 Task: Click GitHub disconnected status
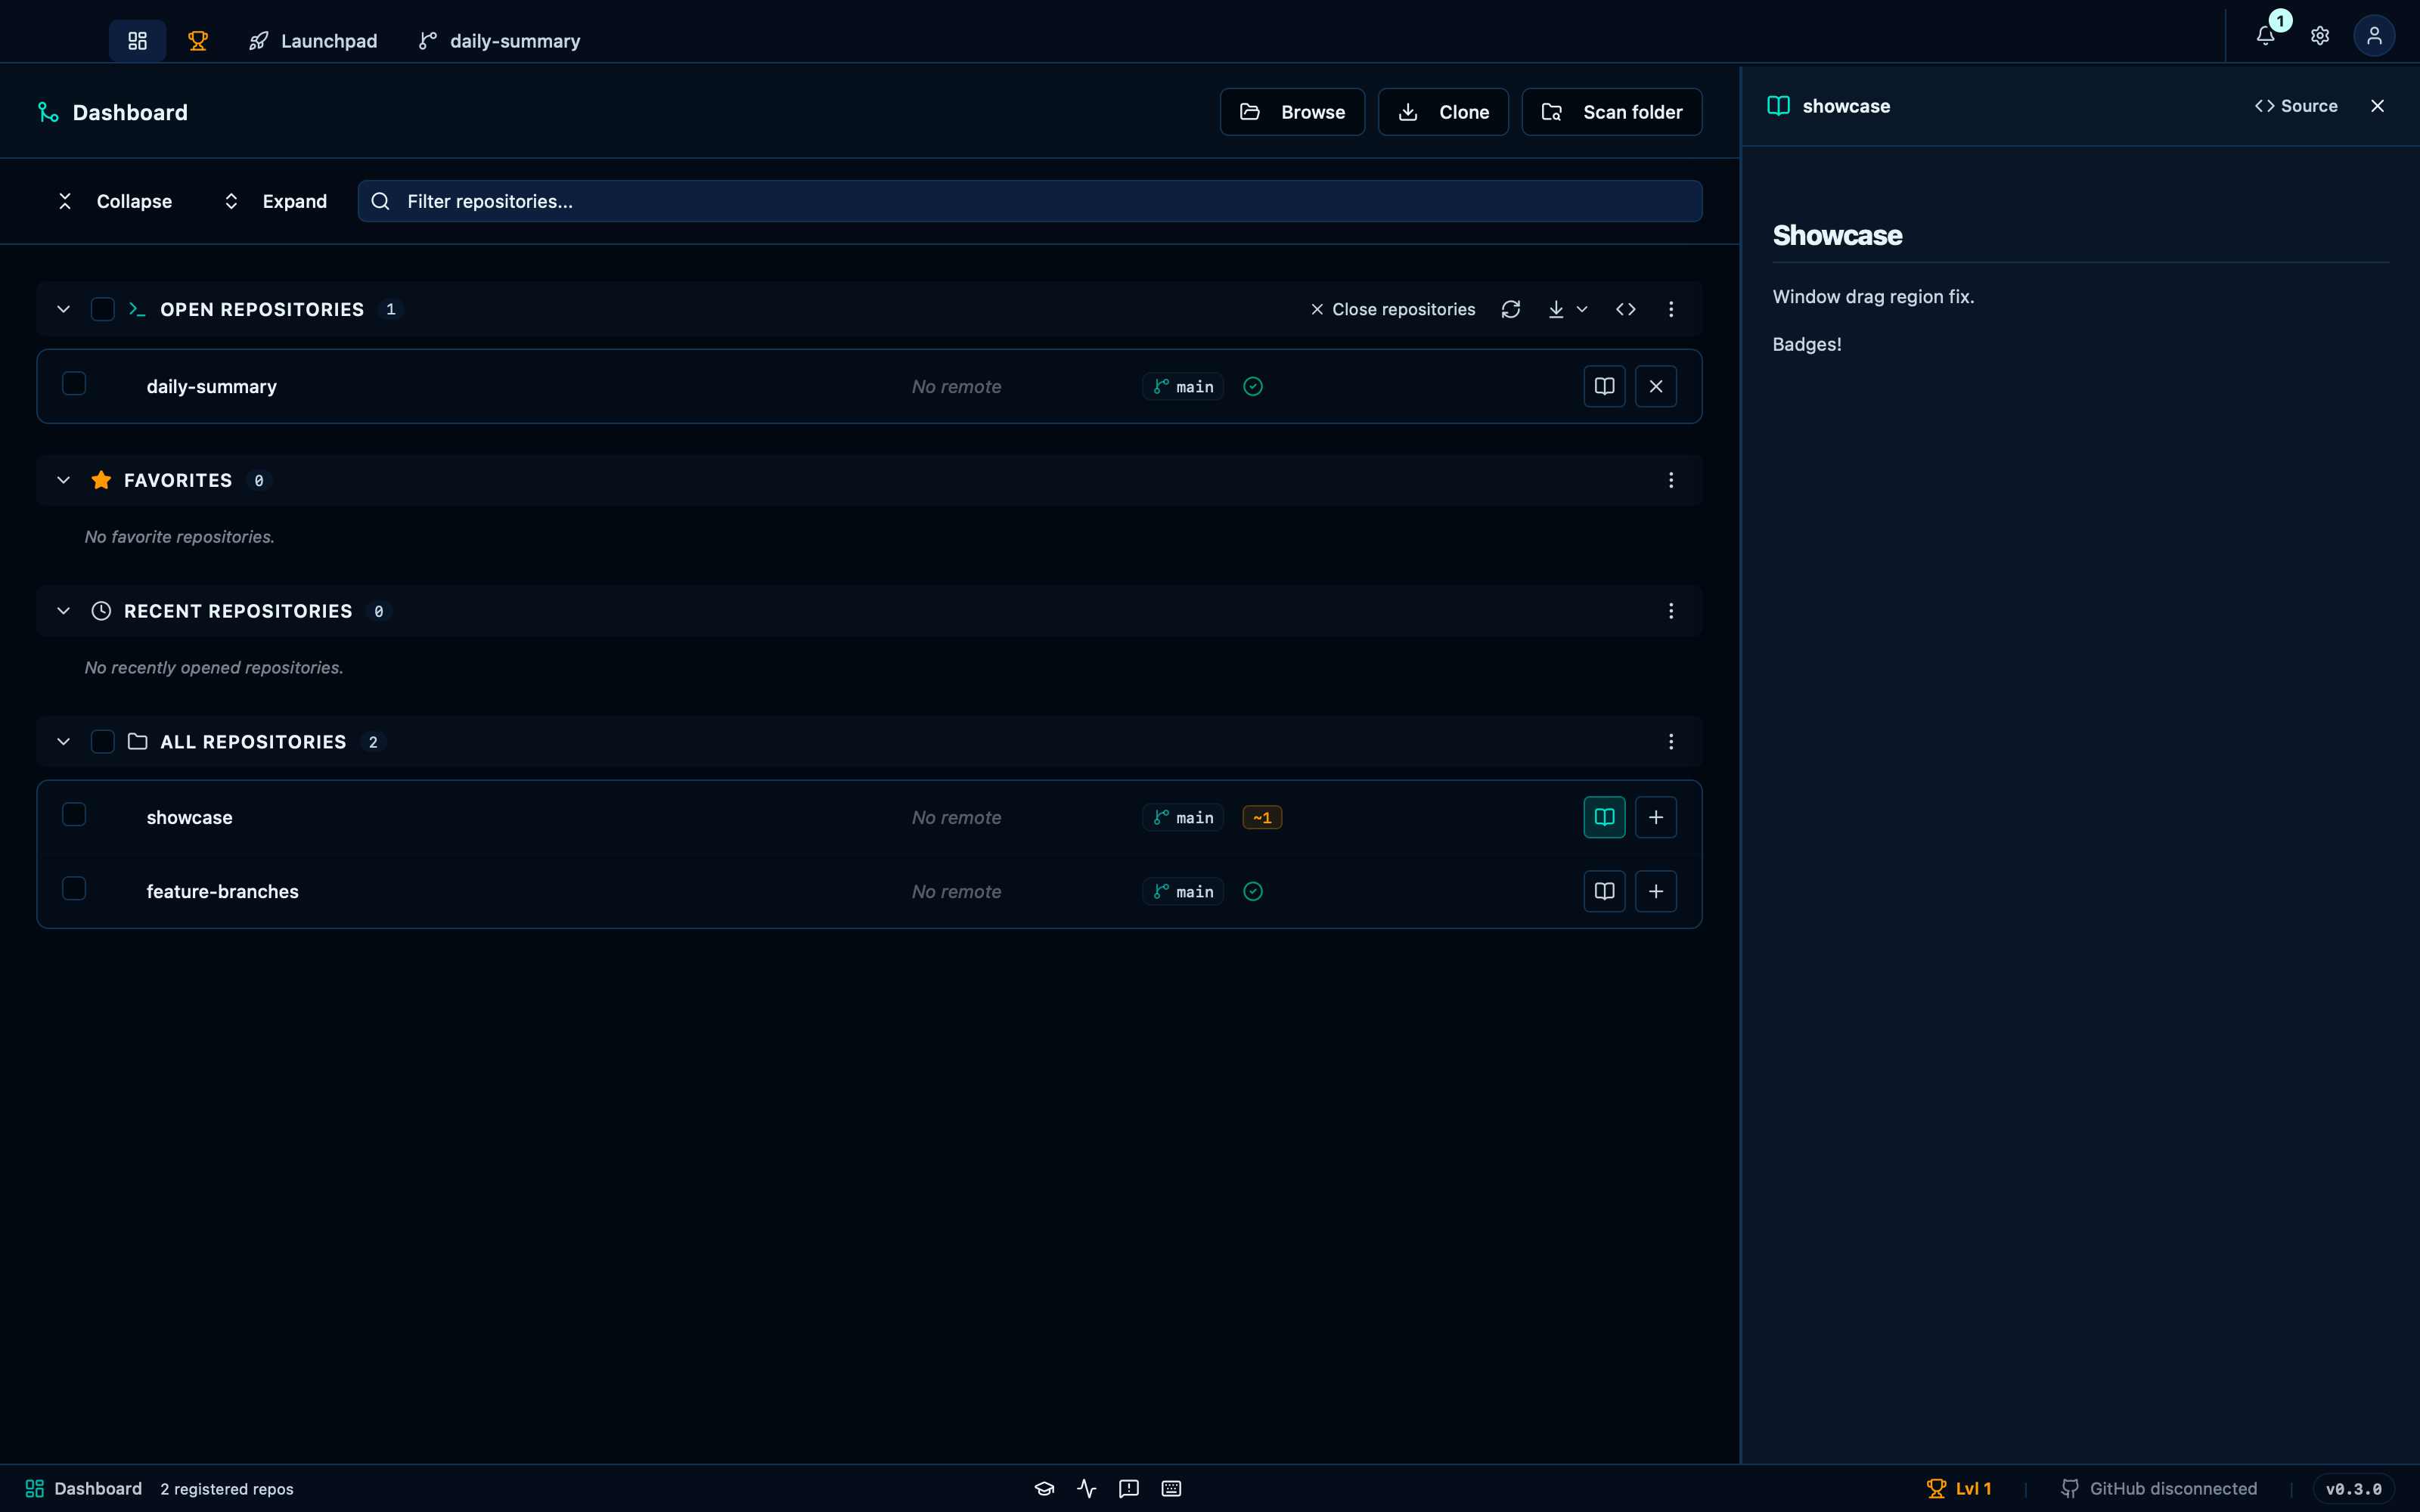pyautogui.click(x=2159, y=1489)
